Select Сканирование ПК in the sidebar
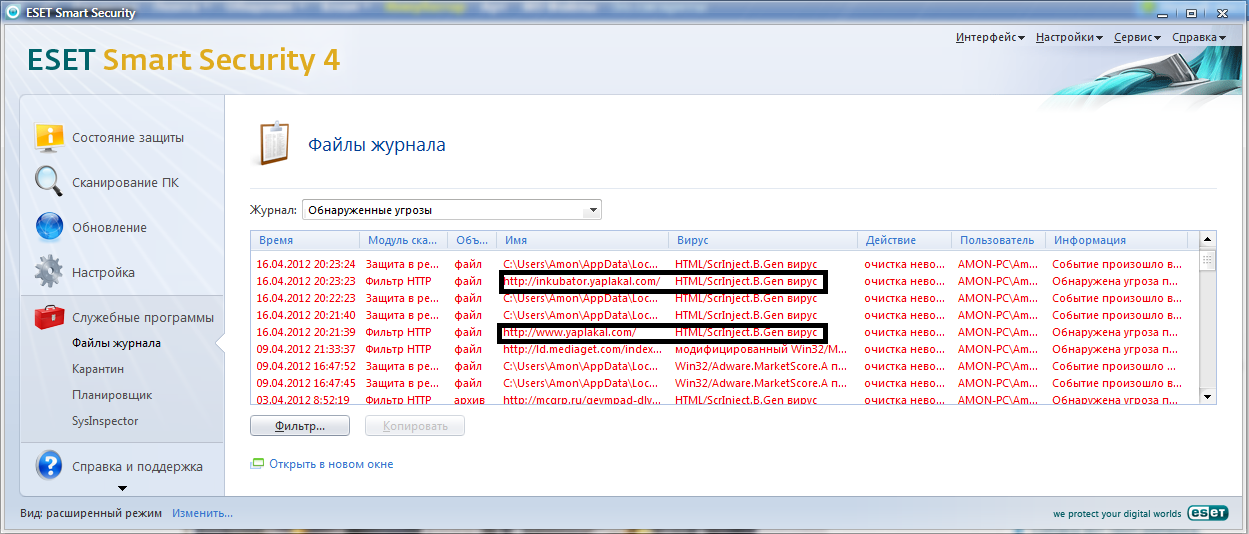The image size is (1249, 534). click(126, 183)
